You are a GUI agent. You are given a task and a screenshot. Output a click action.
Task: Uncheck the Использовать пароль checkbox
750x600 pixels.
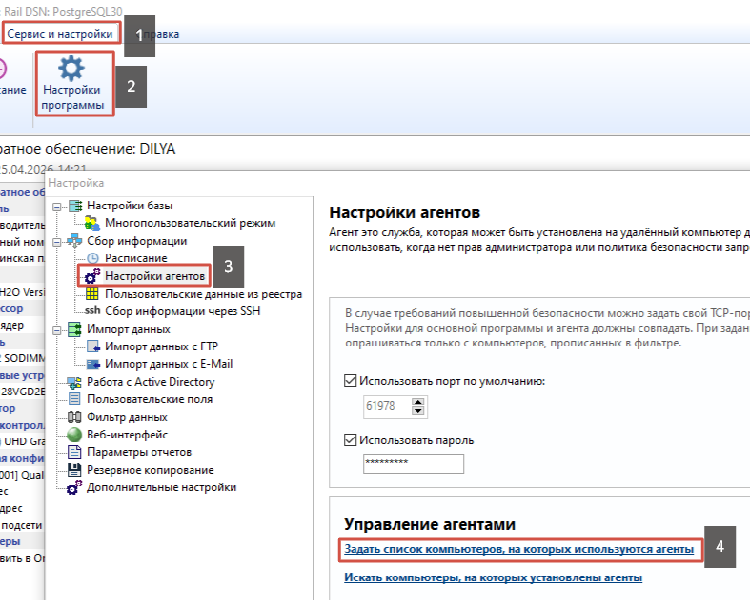[350, 440]
